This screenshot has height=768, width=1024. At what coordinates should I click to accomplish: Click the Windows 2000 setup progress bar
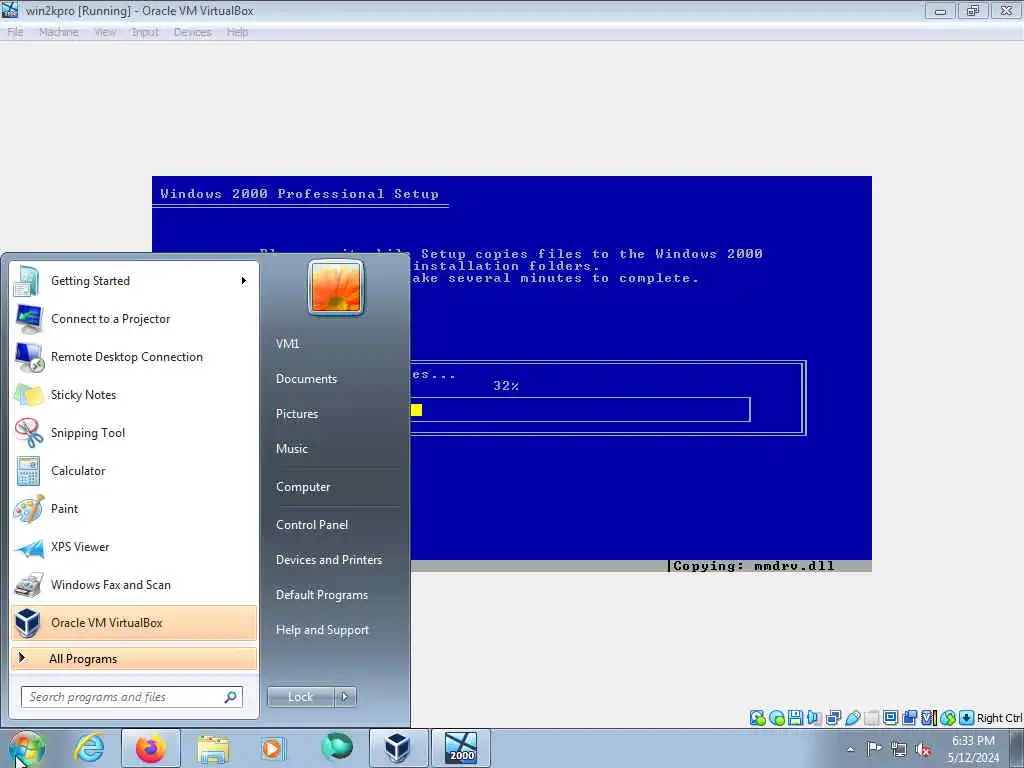(x=580, y=410)
